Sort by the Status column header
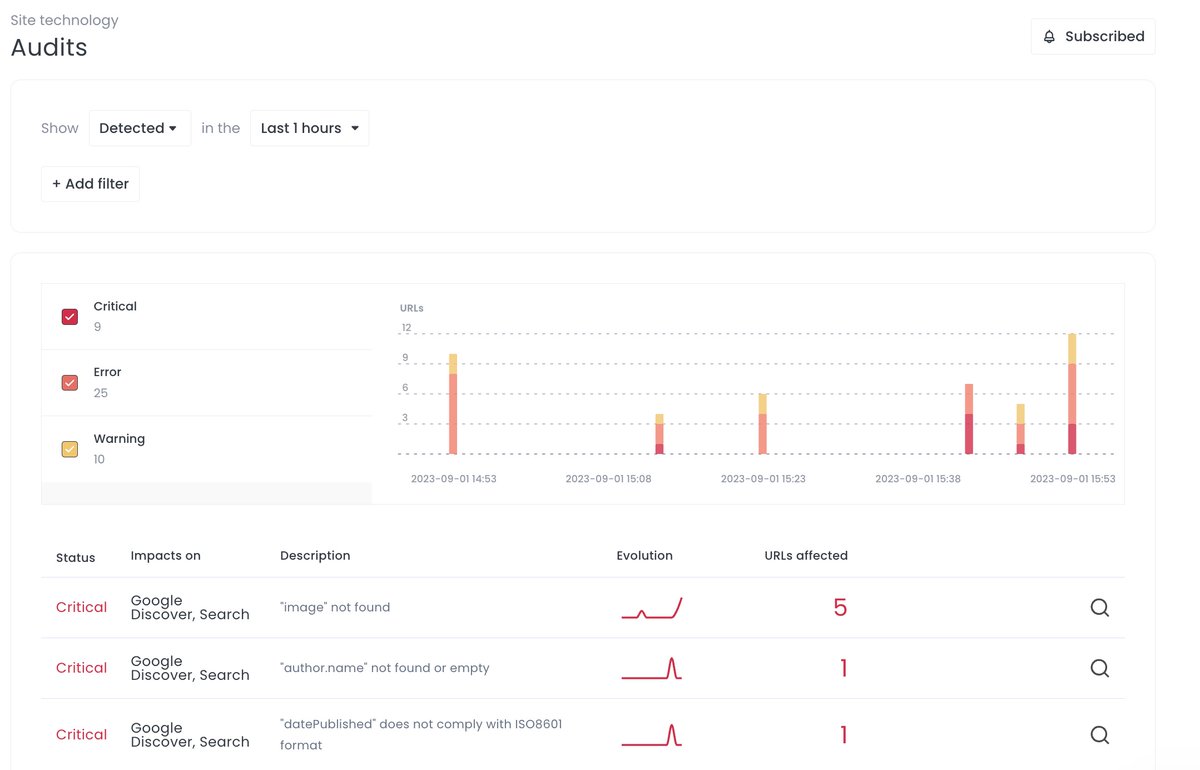This screenshot has width=1200, height=770. click(x=75, y=557)
